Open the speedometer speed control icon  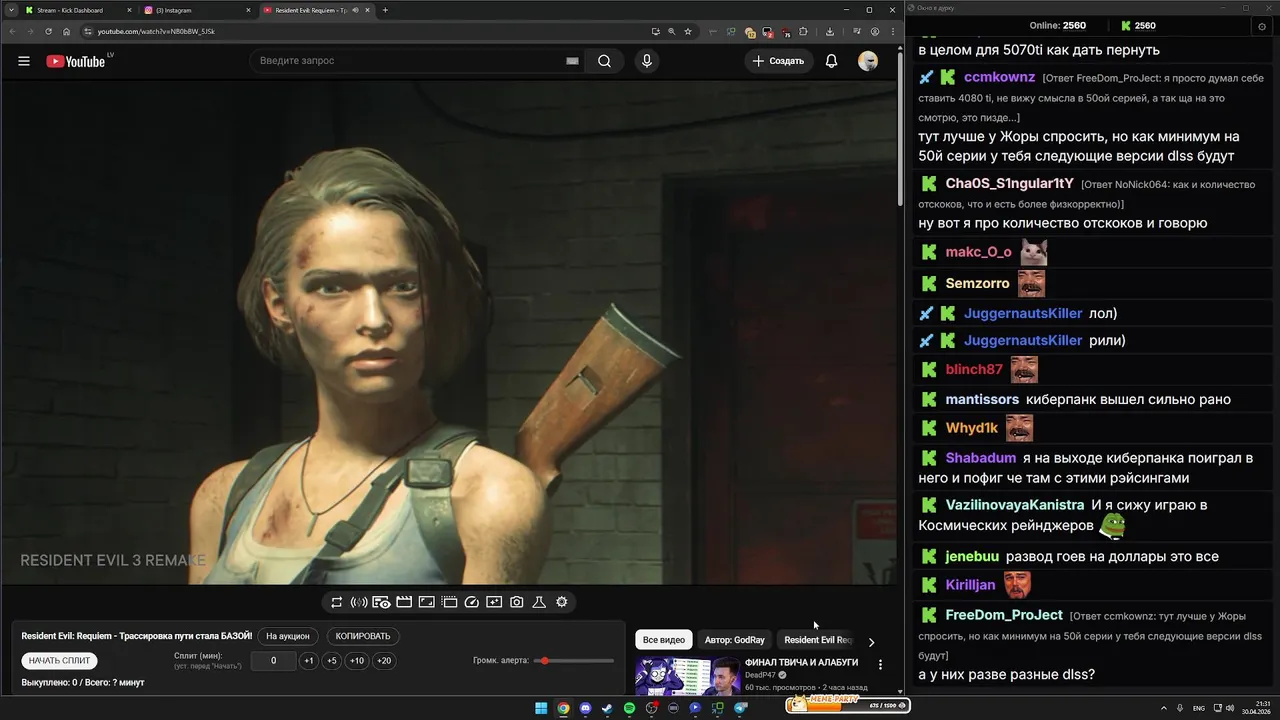(472, 602)
